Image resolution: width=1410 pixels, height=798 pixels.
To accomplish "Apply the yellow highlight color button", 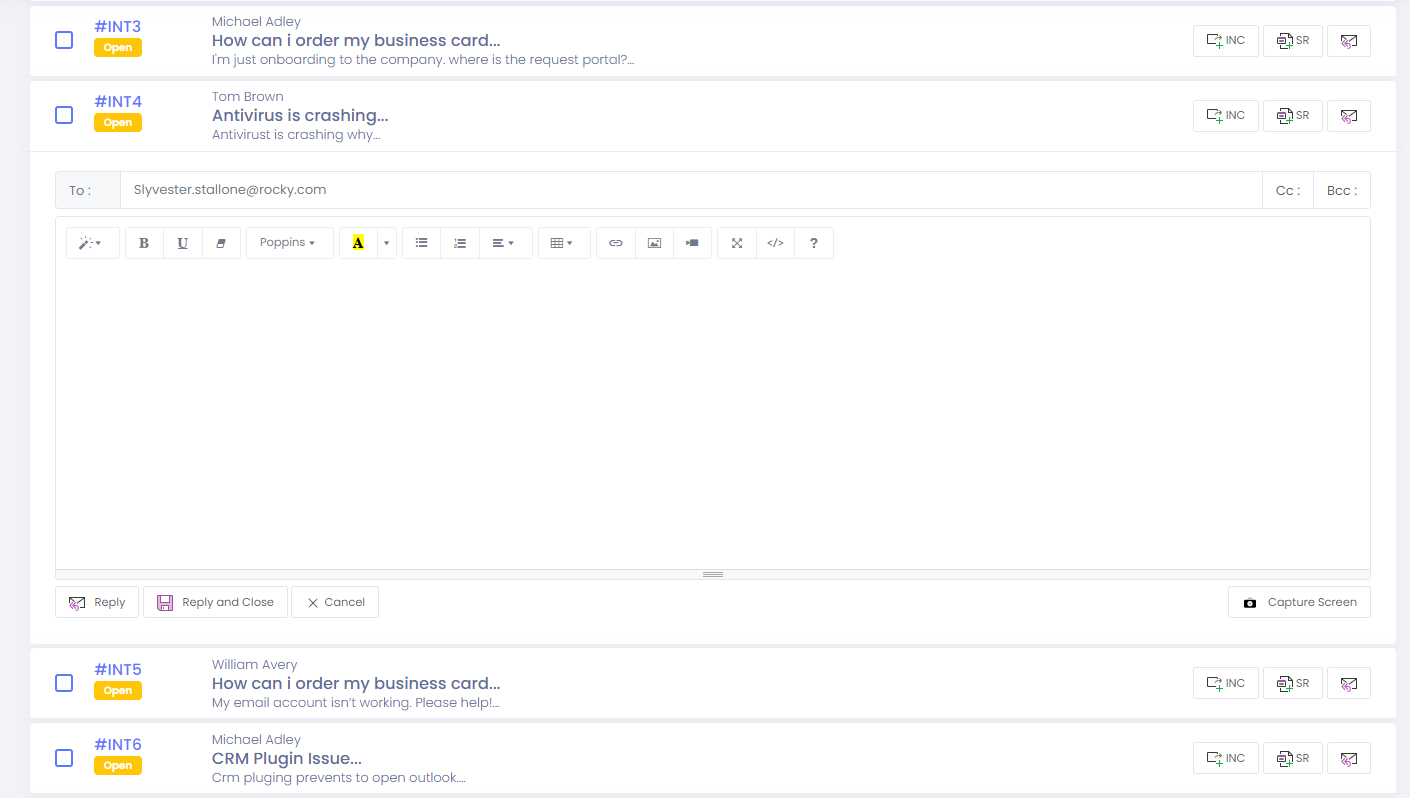I will point(358,243).
